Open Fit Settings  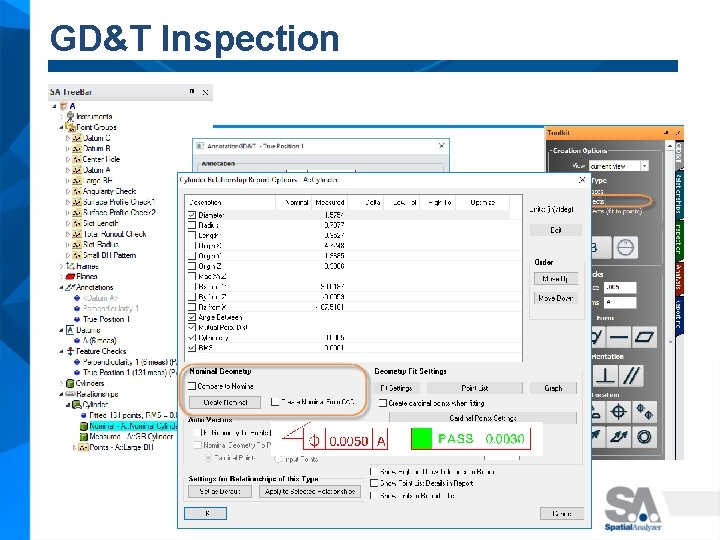396,388
